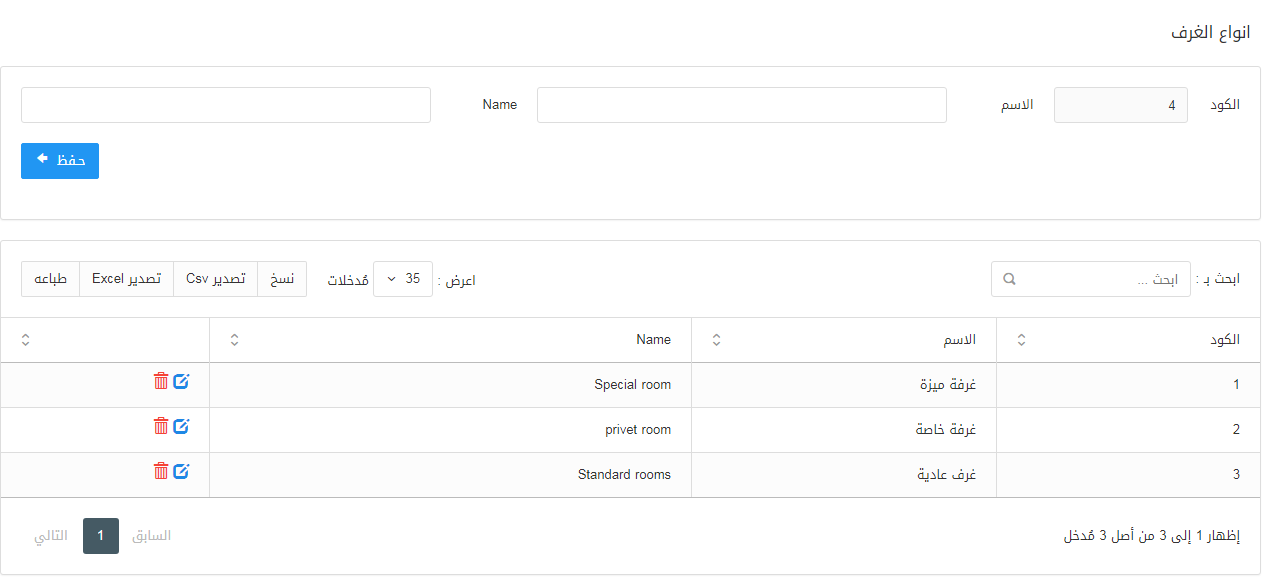The image size is (1269, 580).
Task: Click the حفظ save button
Action: pos(60,161)
